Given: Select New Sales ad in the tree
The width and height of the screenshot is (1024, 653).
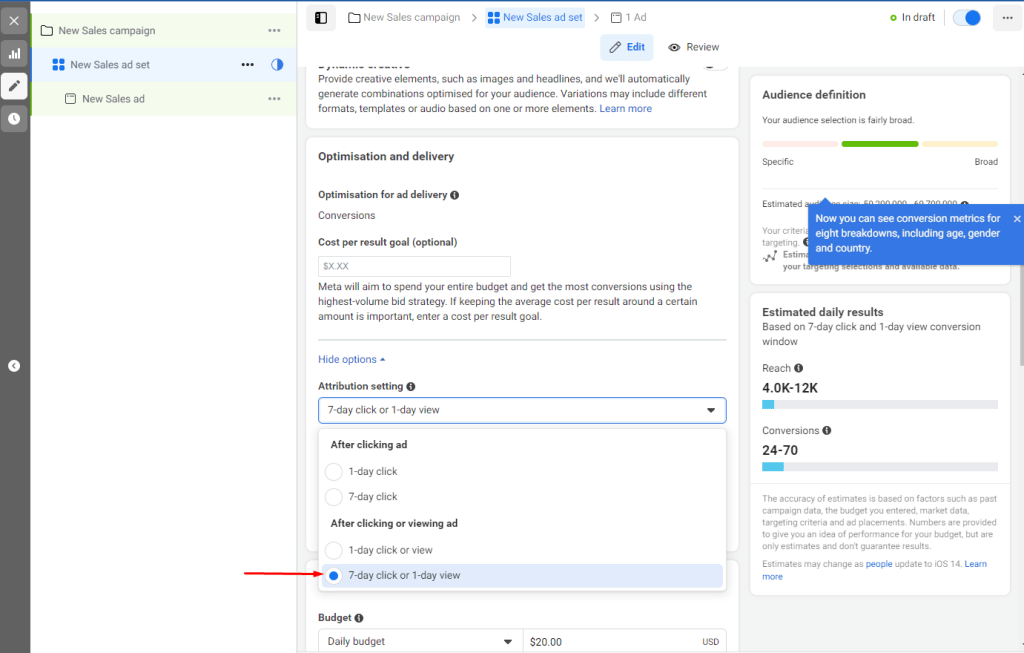Looking at the screenshot, I should tap(114, 99).
